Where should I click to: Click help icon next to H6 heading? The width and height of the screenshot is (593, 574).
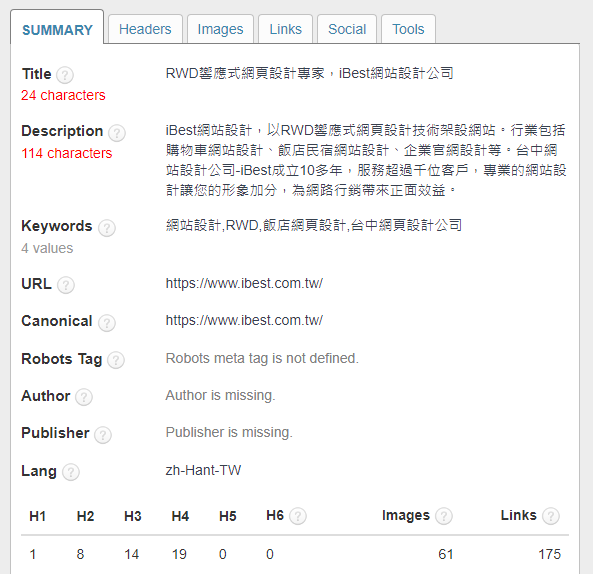pyautogui.click(x=298, y=516)
